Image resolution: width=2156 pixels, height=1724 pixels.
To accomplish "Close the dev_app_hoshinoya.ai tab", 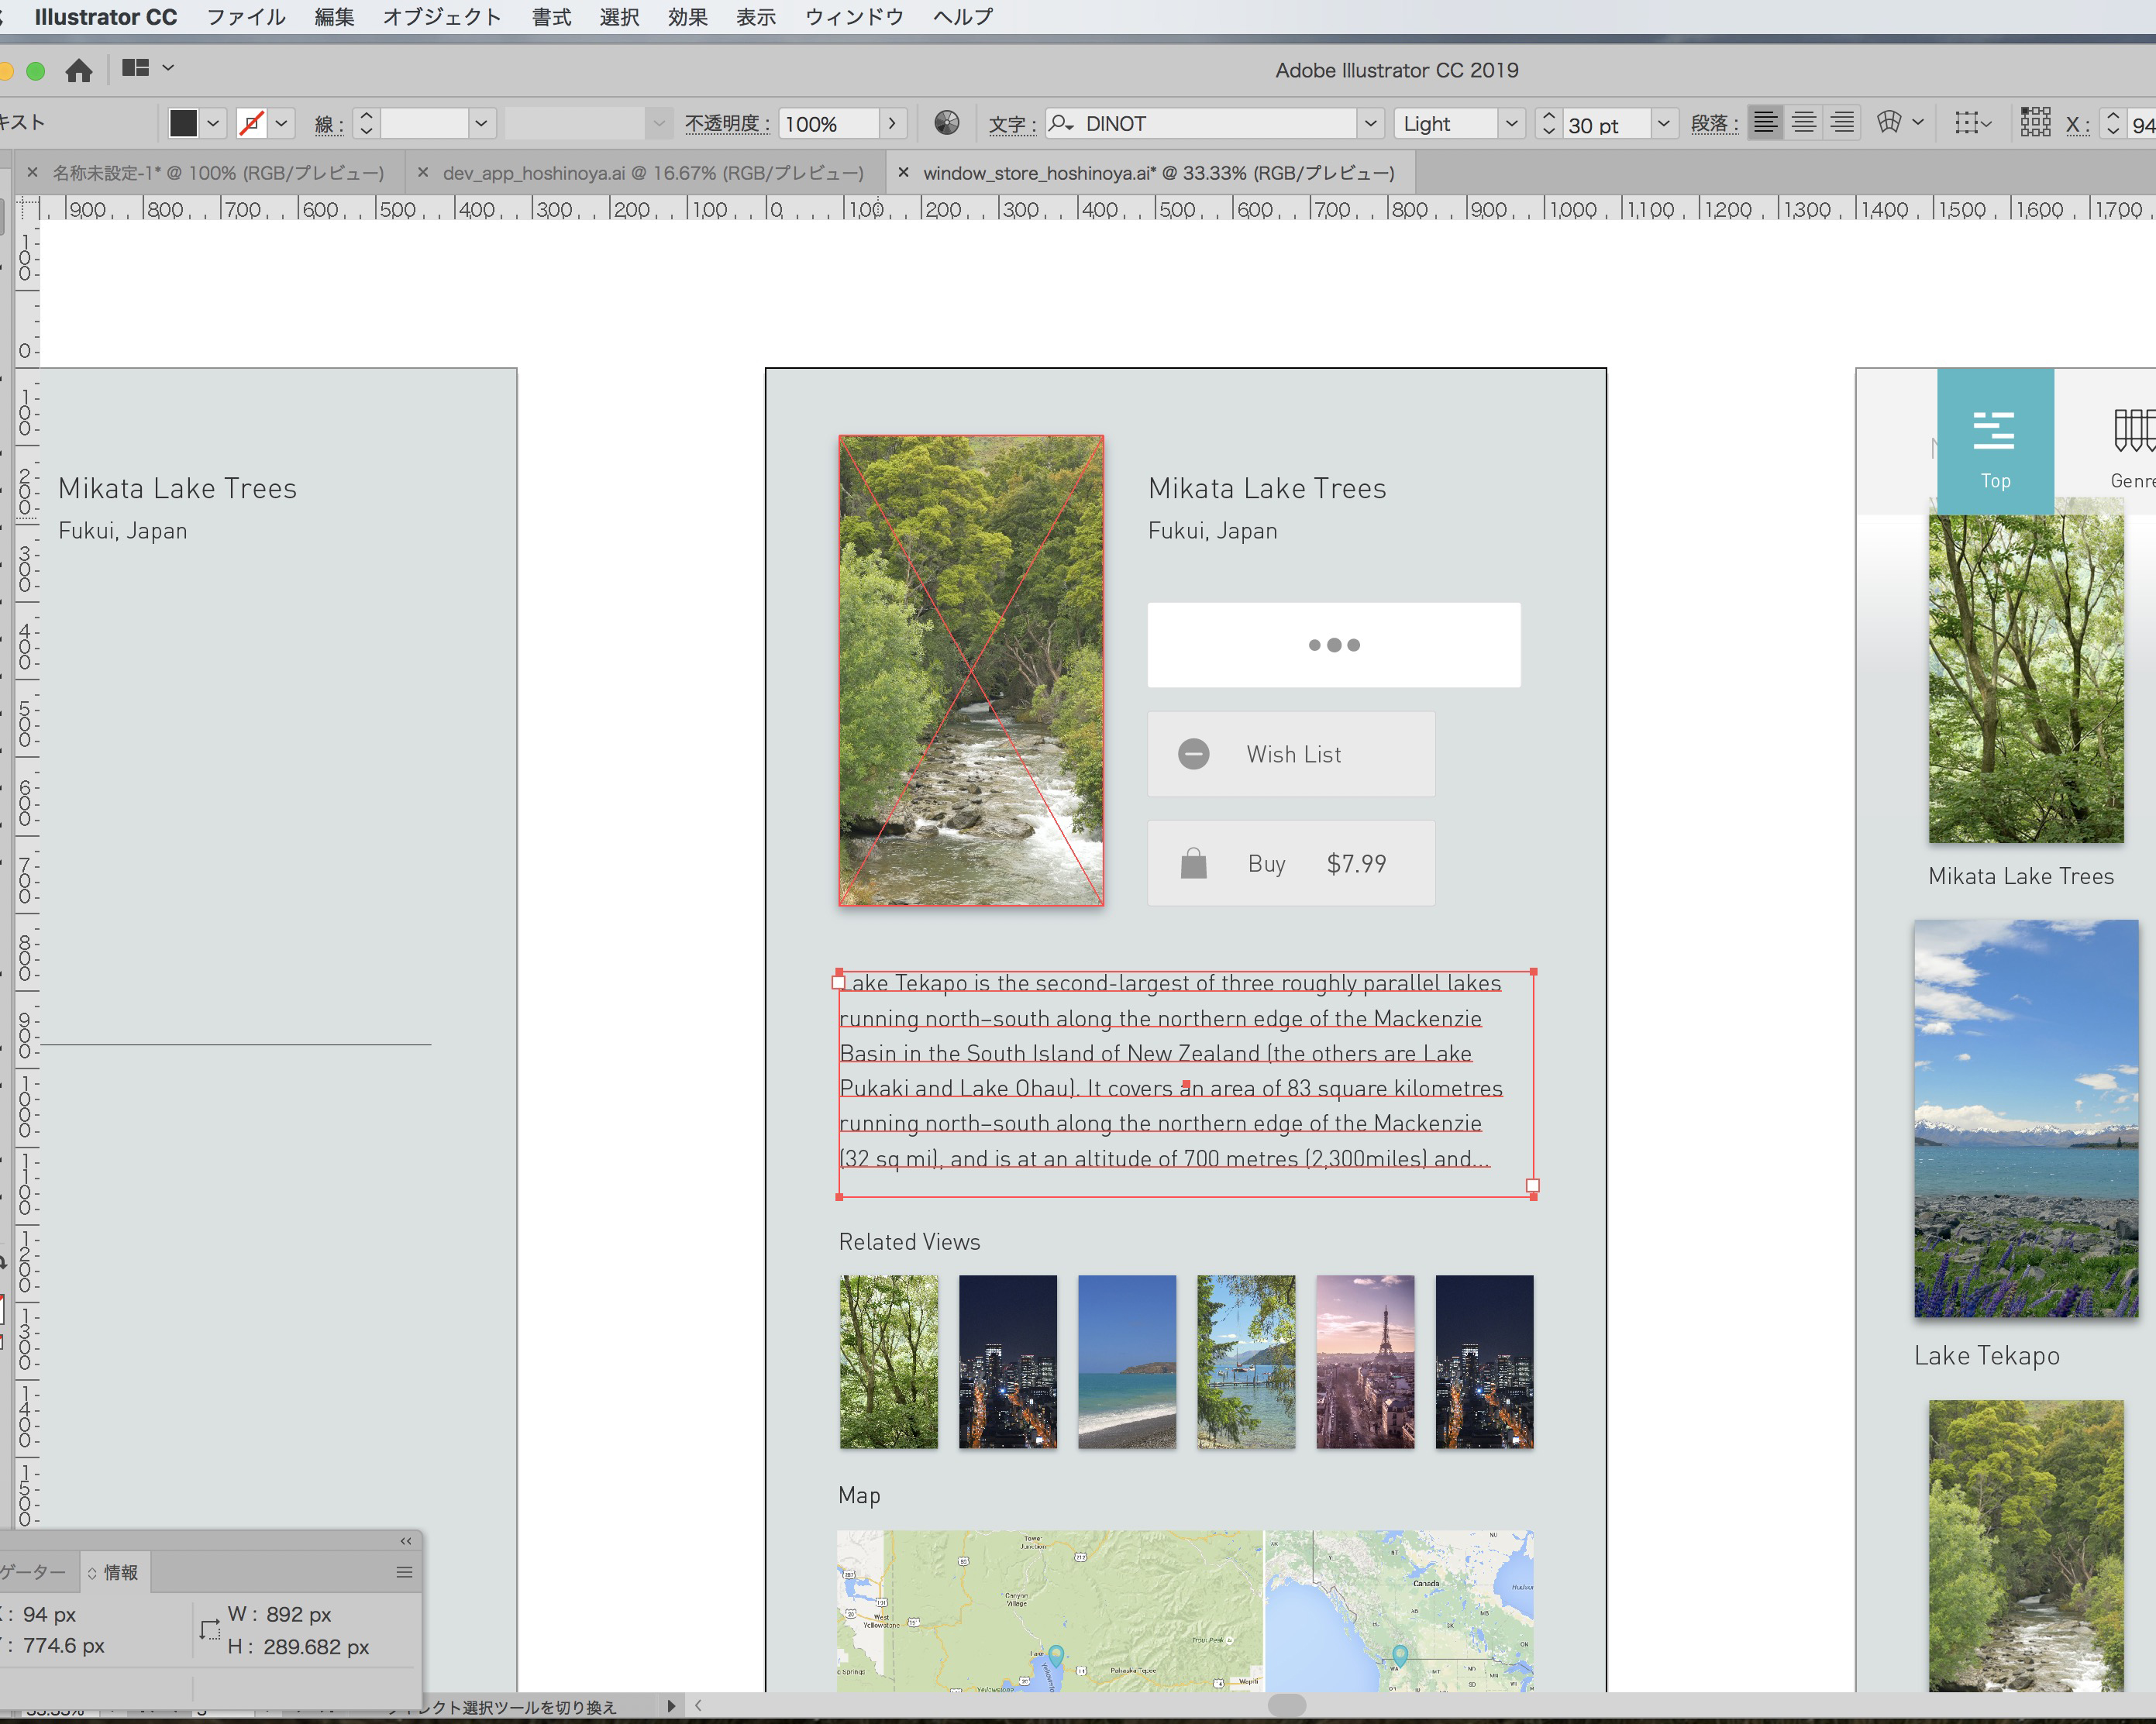I will 423,172.
